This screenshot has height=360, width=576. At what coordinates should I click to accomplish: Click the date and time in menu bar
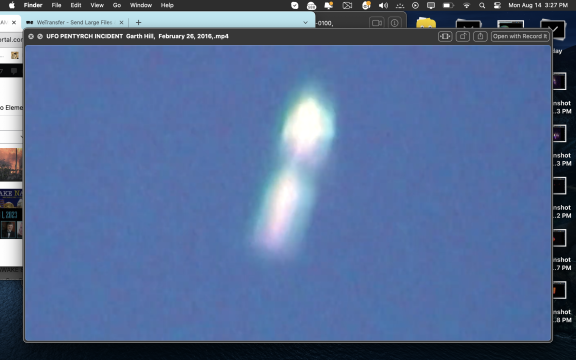tap(538, 5)
